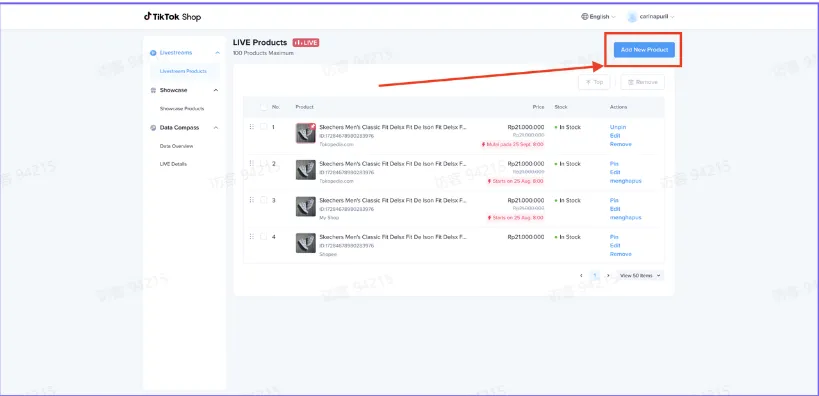Select the Data Compass menu heading

179,128
